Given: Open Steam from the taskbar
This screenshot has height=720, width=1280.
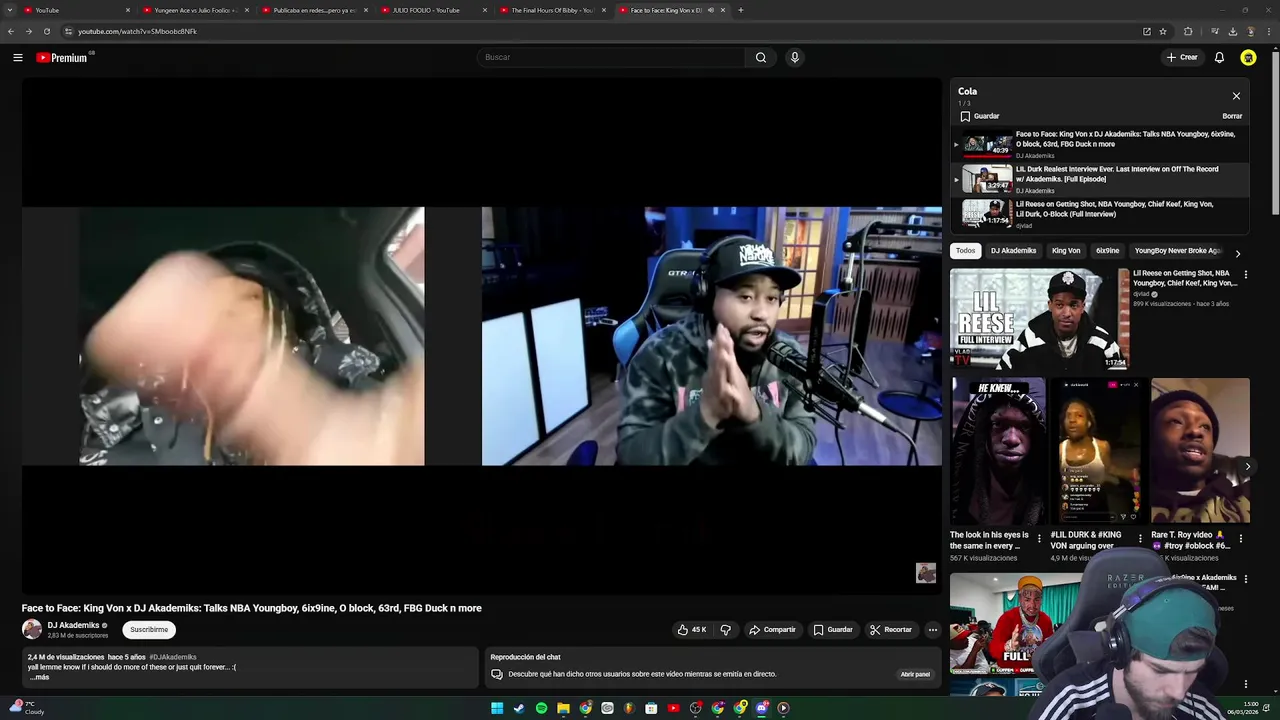Looking at the screenshot, I should [519, 708].
